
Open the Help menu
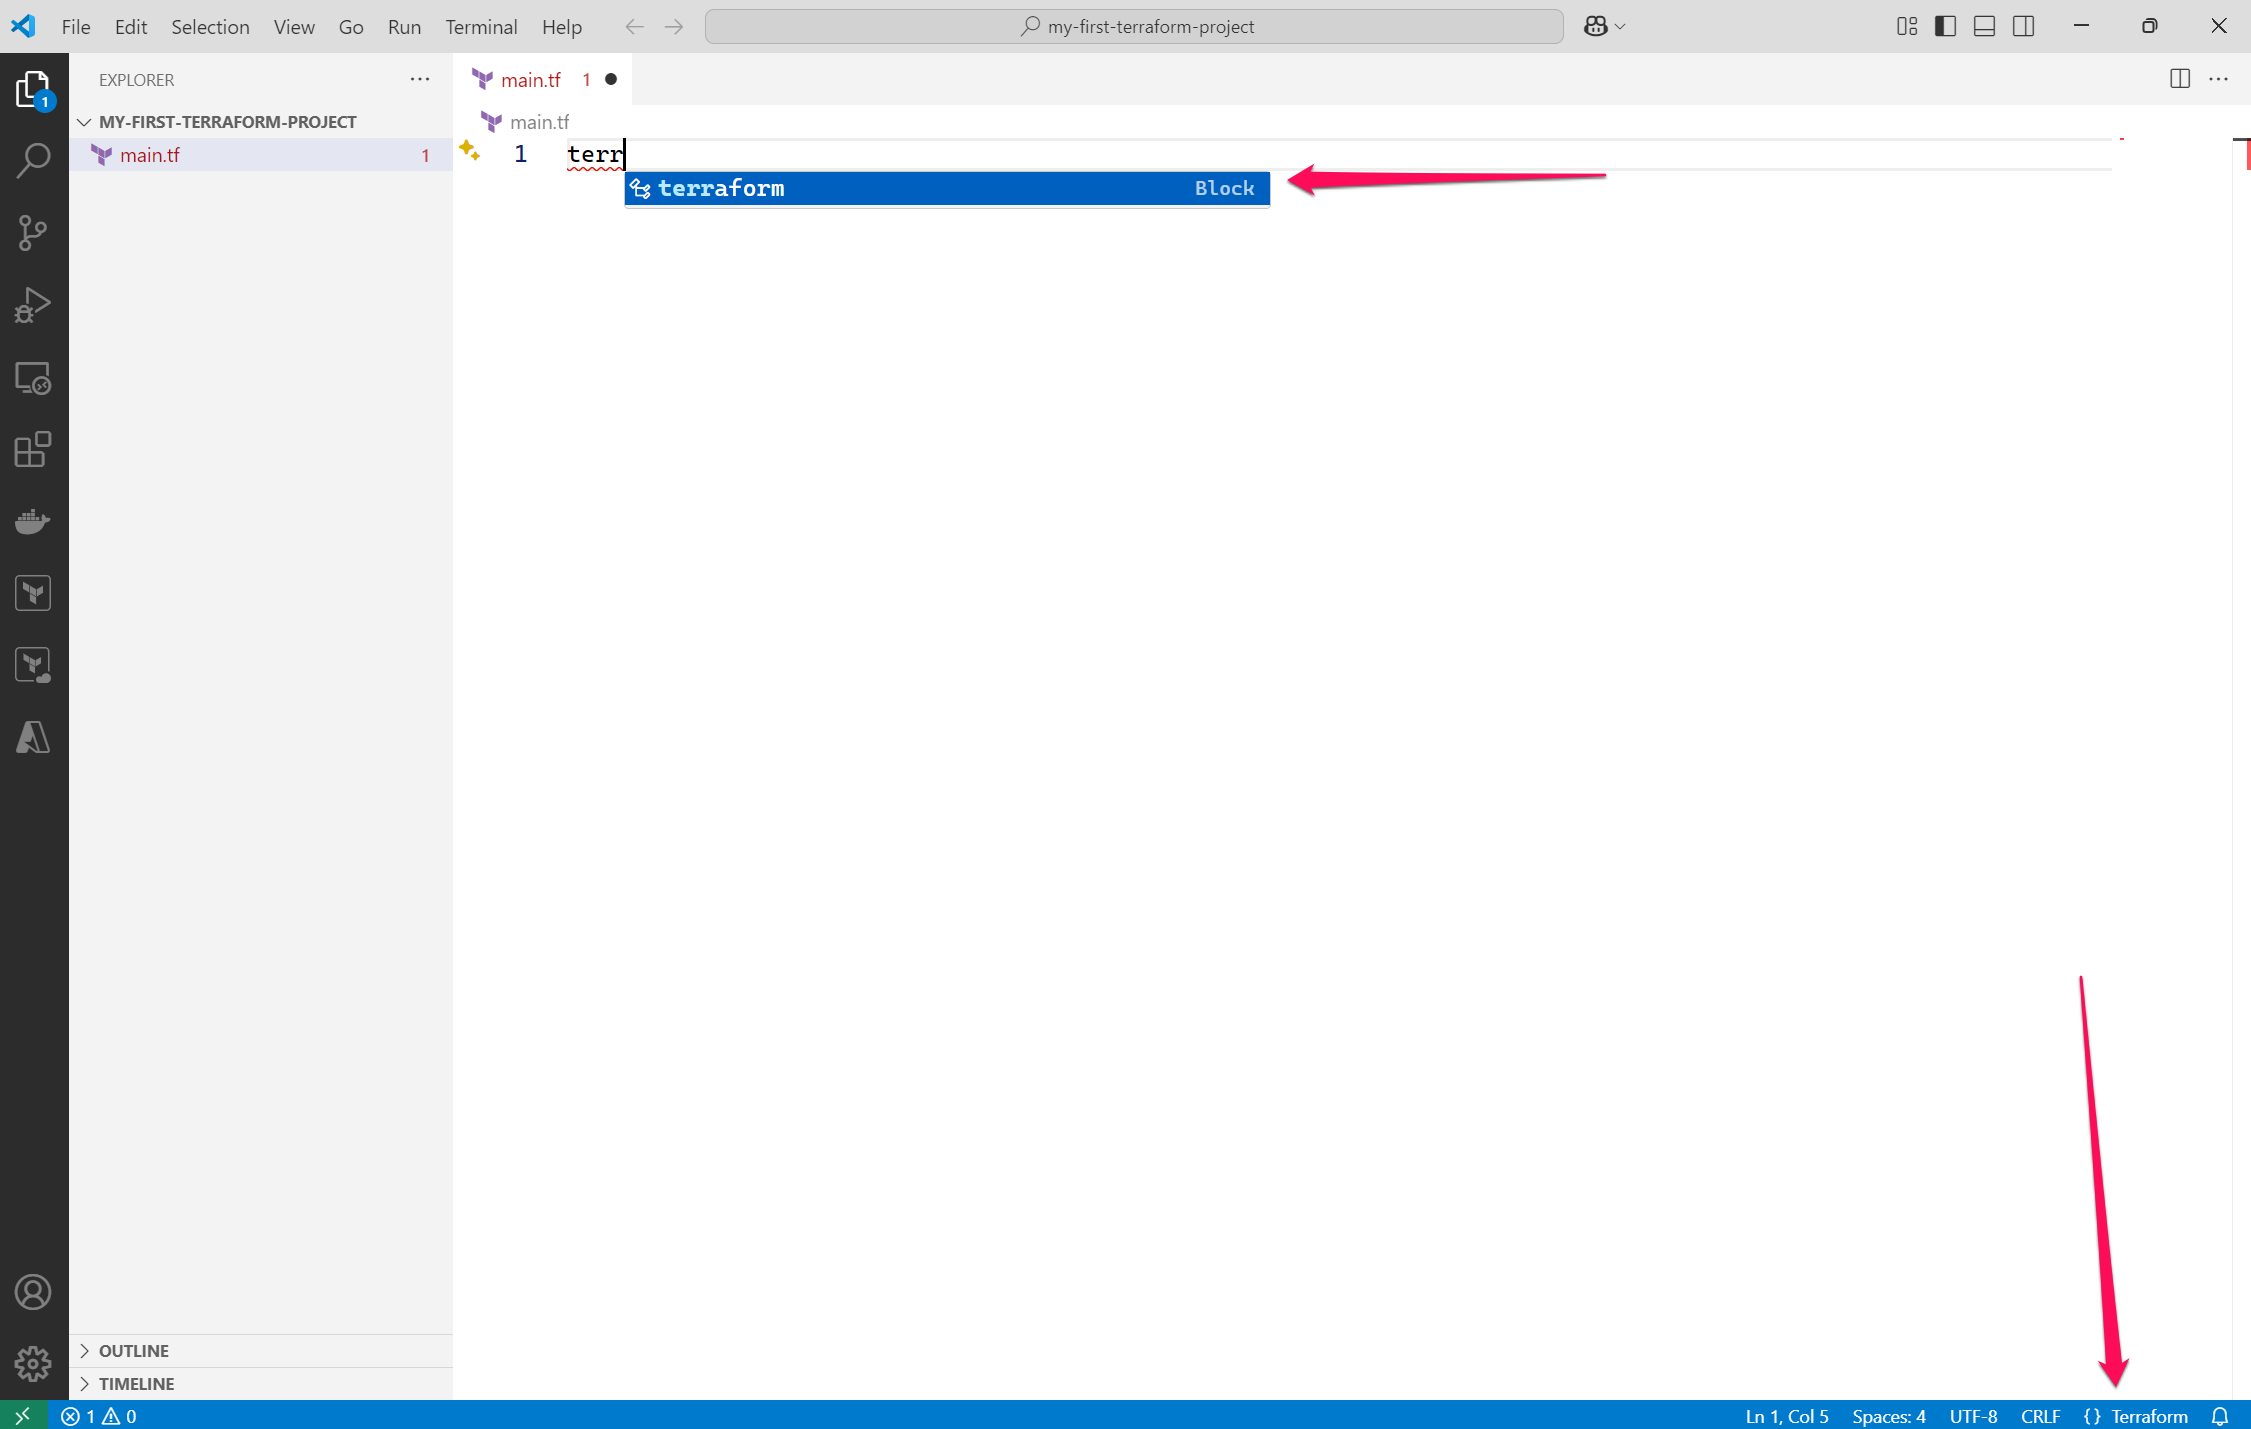(x=561, y=27)
